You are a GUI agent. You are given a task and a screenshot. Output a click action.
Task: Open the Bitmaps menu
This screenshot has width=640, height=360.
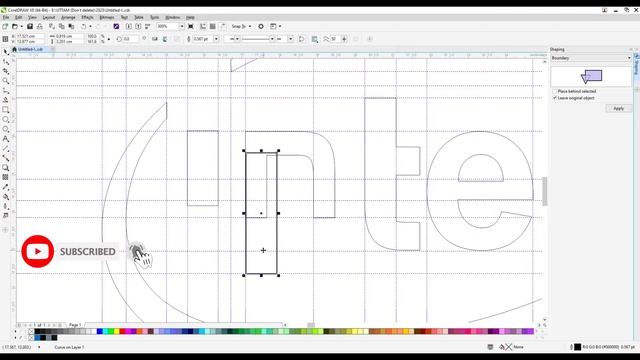click(x=107, y=18)
